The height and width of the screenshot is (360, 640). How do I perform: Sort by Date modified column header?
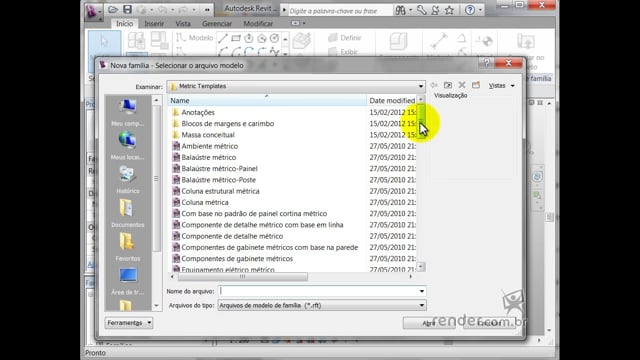pyautogui.click(x=392, y=100)
